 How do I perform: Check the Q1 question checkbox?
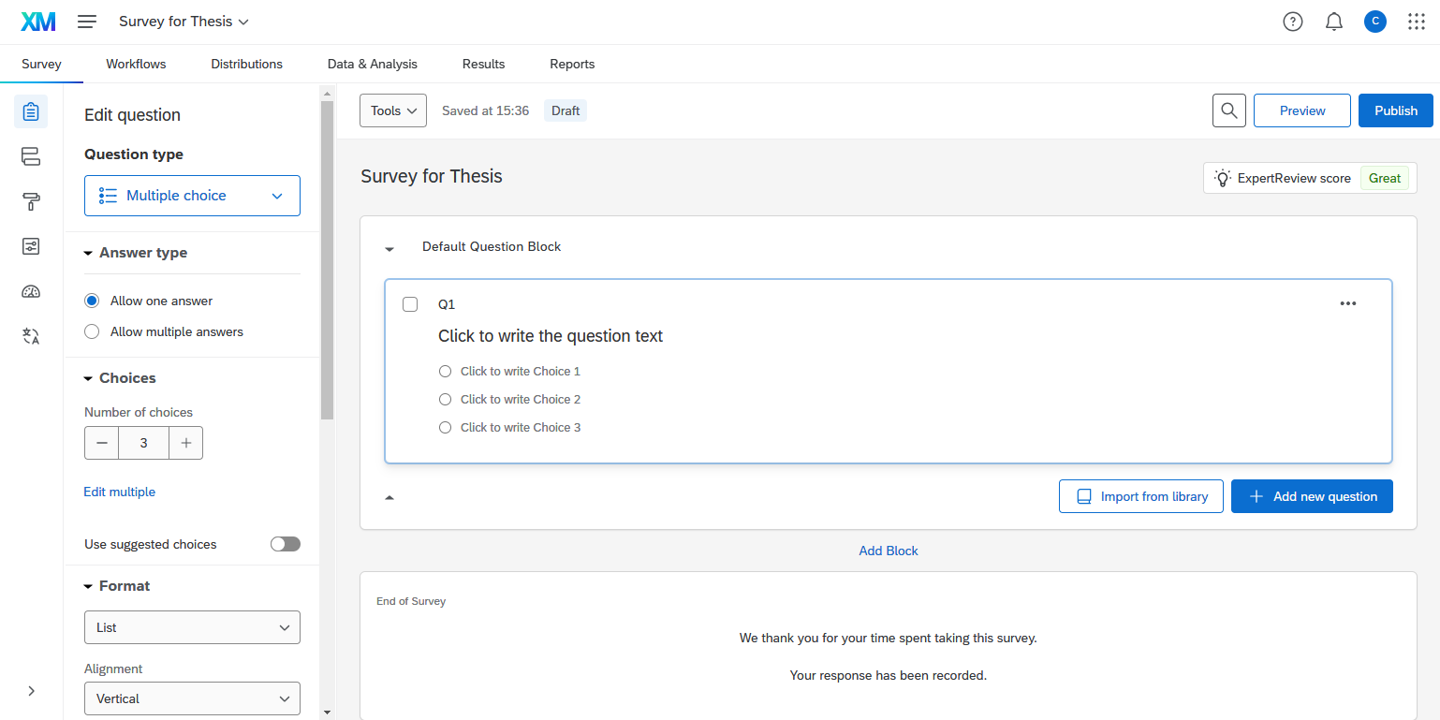410,304
